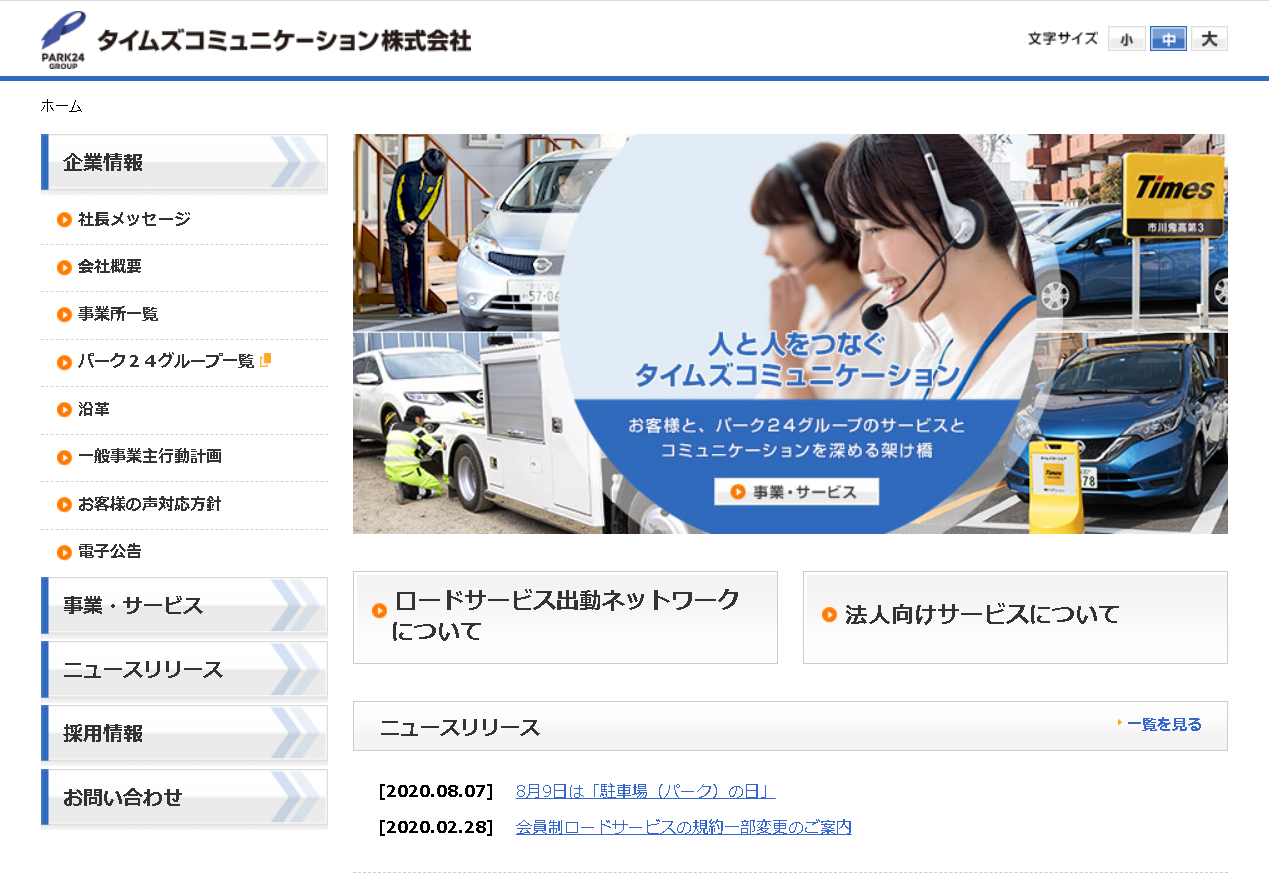The height and width of the screenshot is (895, 1269).
Task: Open パーク24グループ一覧 link
Action: [x=166, y=361]
